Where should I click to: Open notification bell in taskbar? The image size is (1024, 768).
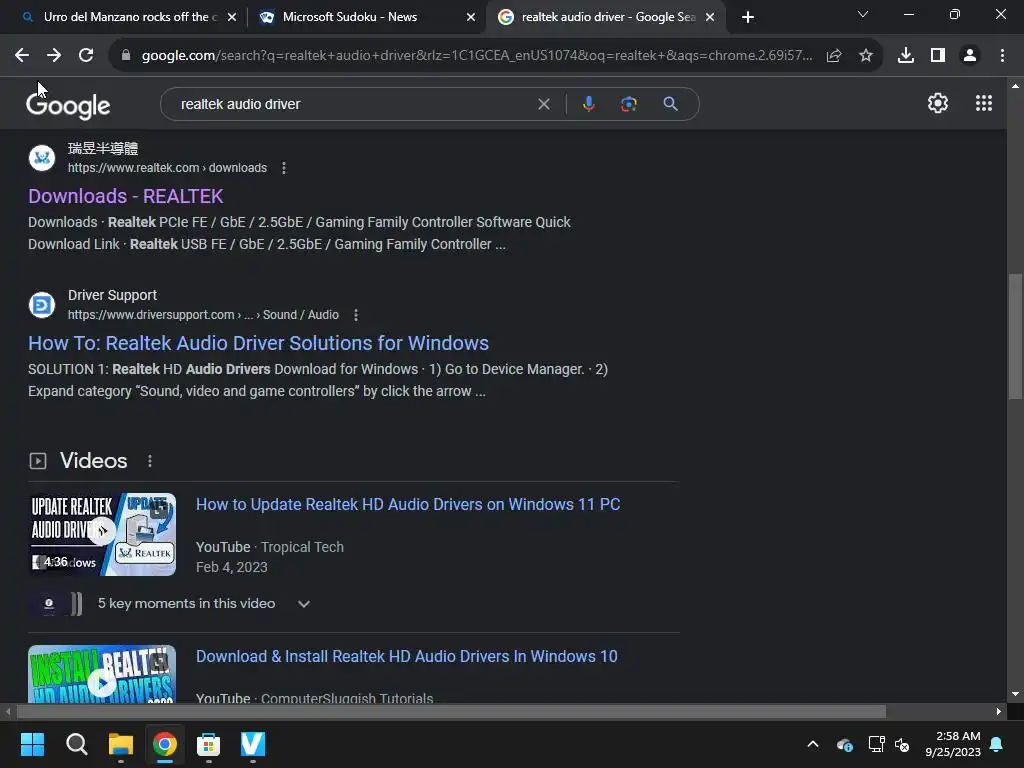pos(997,744)
